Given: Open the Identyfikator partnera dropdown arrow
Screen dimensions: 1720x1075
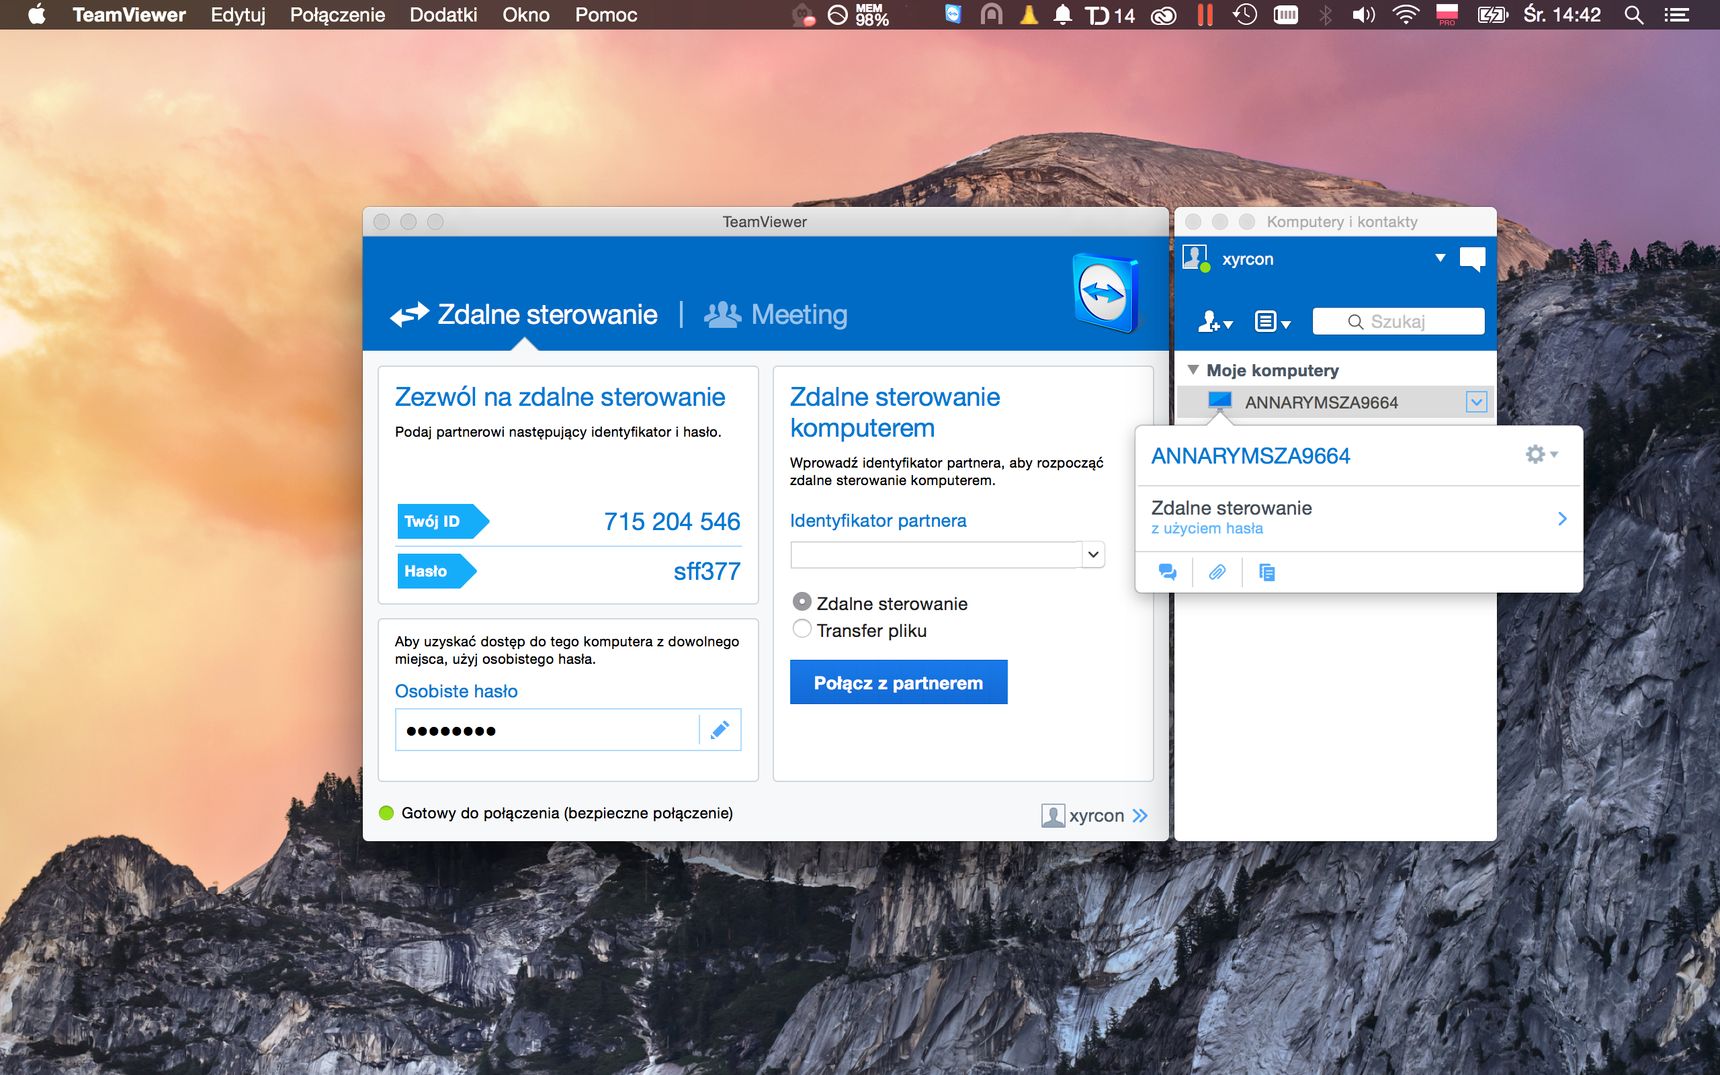Looking at the screenshot, I should click(x=1094, y=554).
